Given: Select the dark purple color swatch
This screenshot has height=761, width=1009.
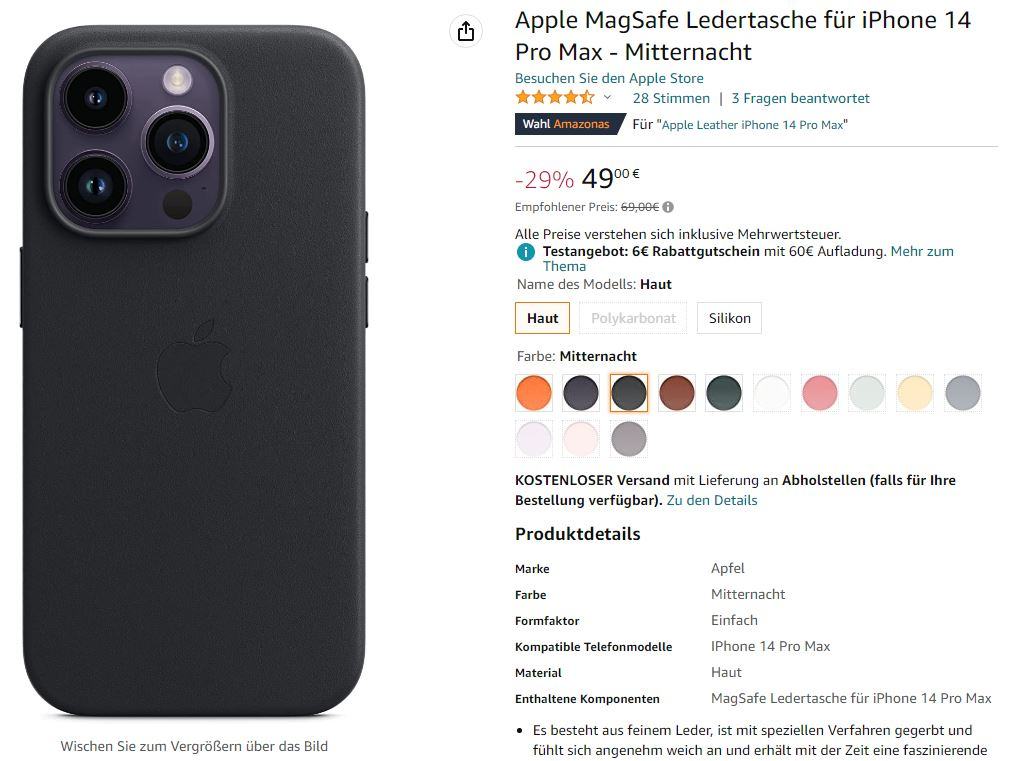Looking at the screenshot, I should pyautogui.click(x=581, y=392).
